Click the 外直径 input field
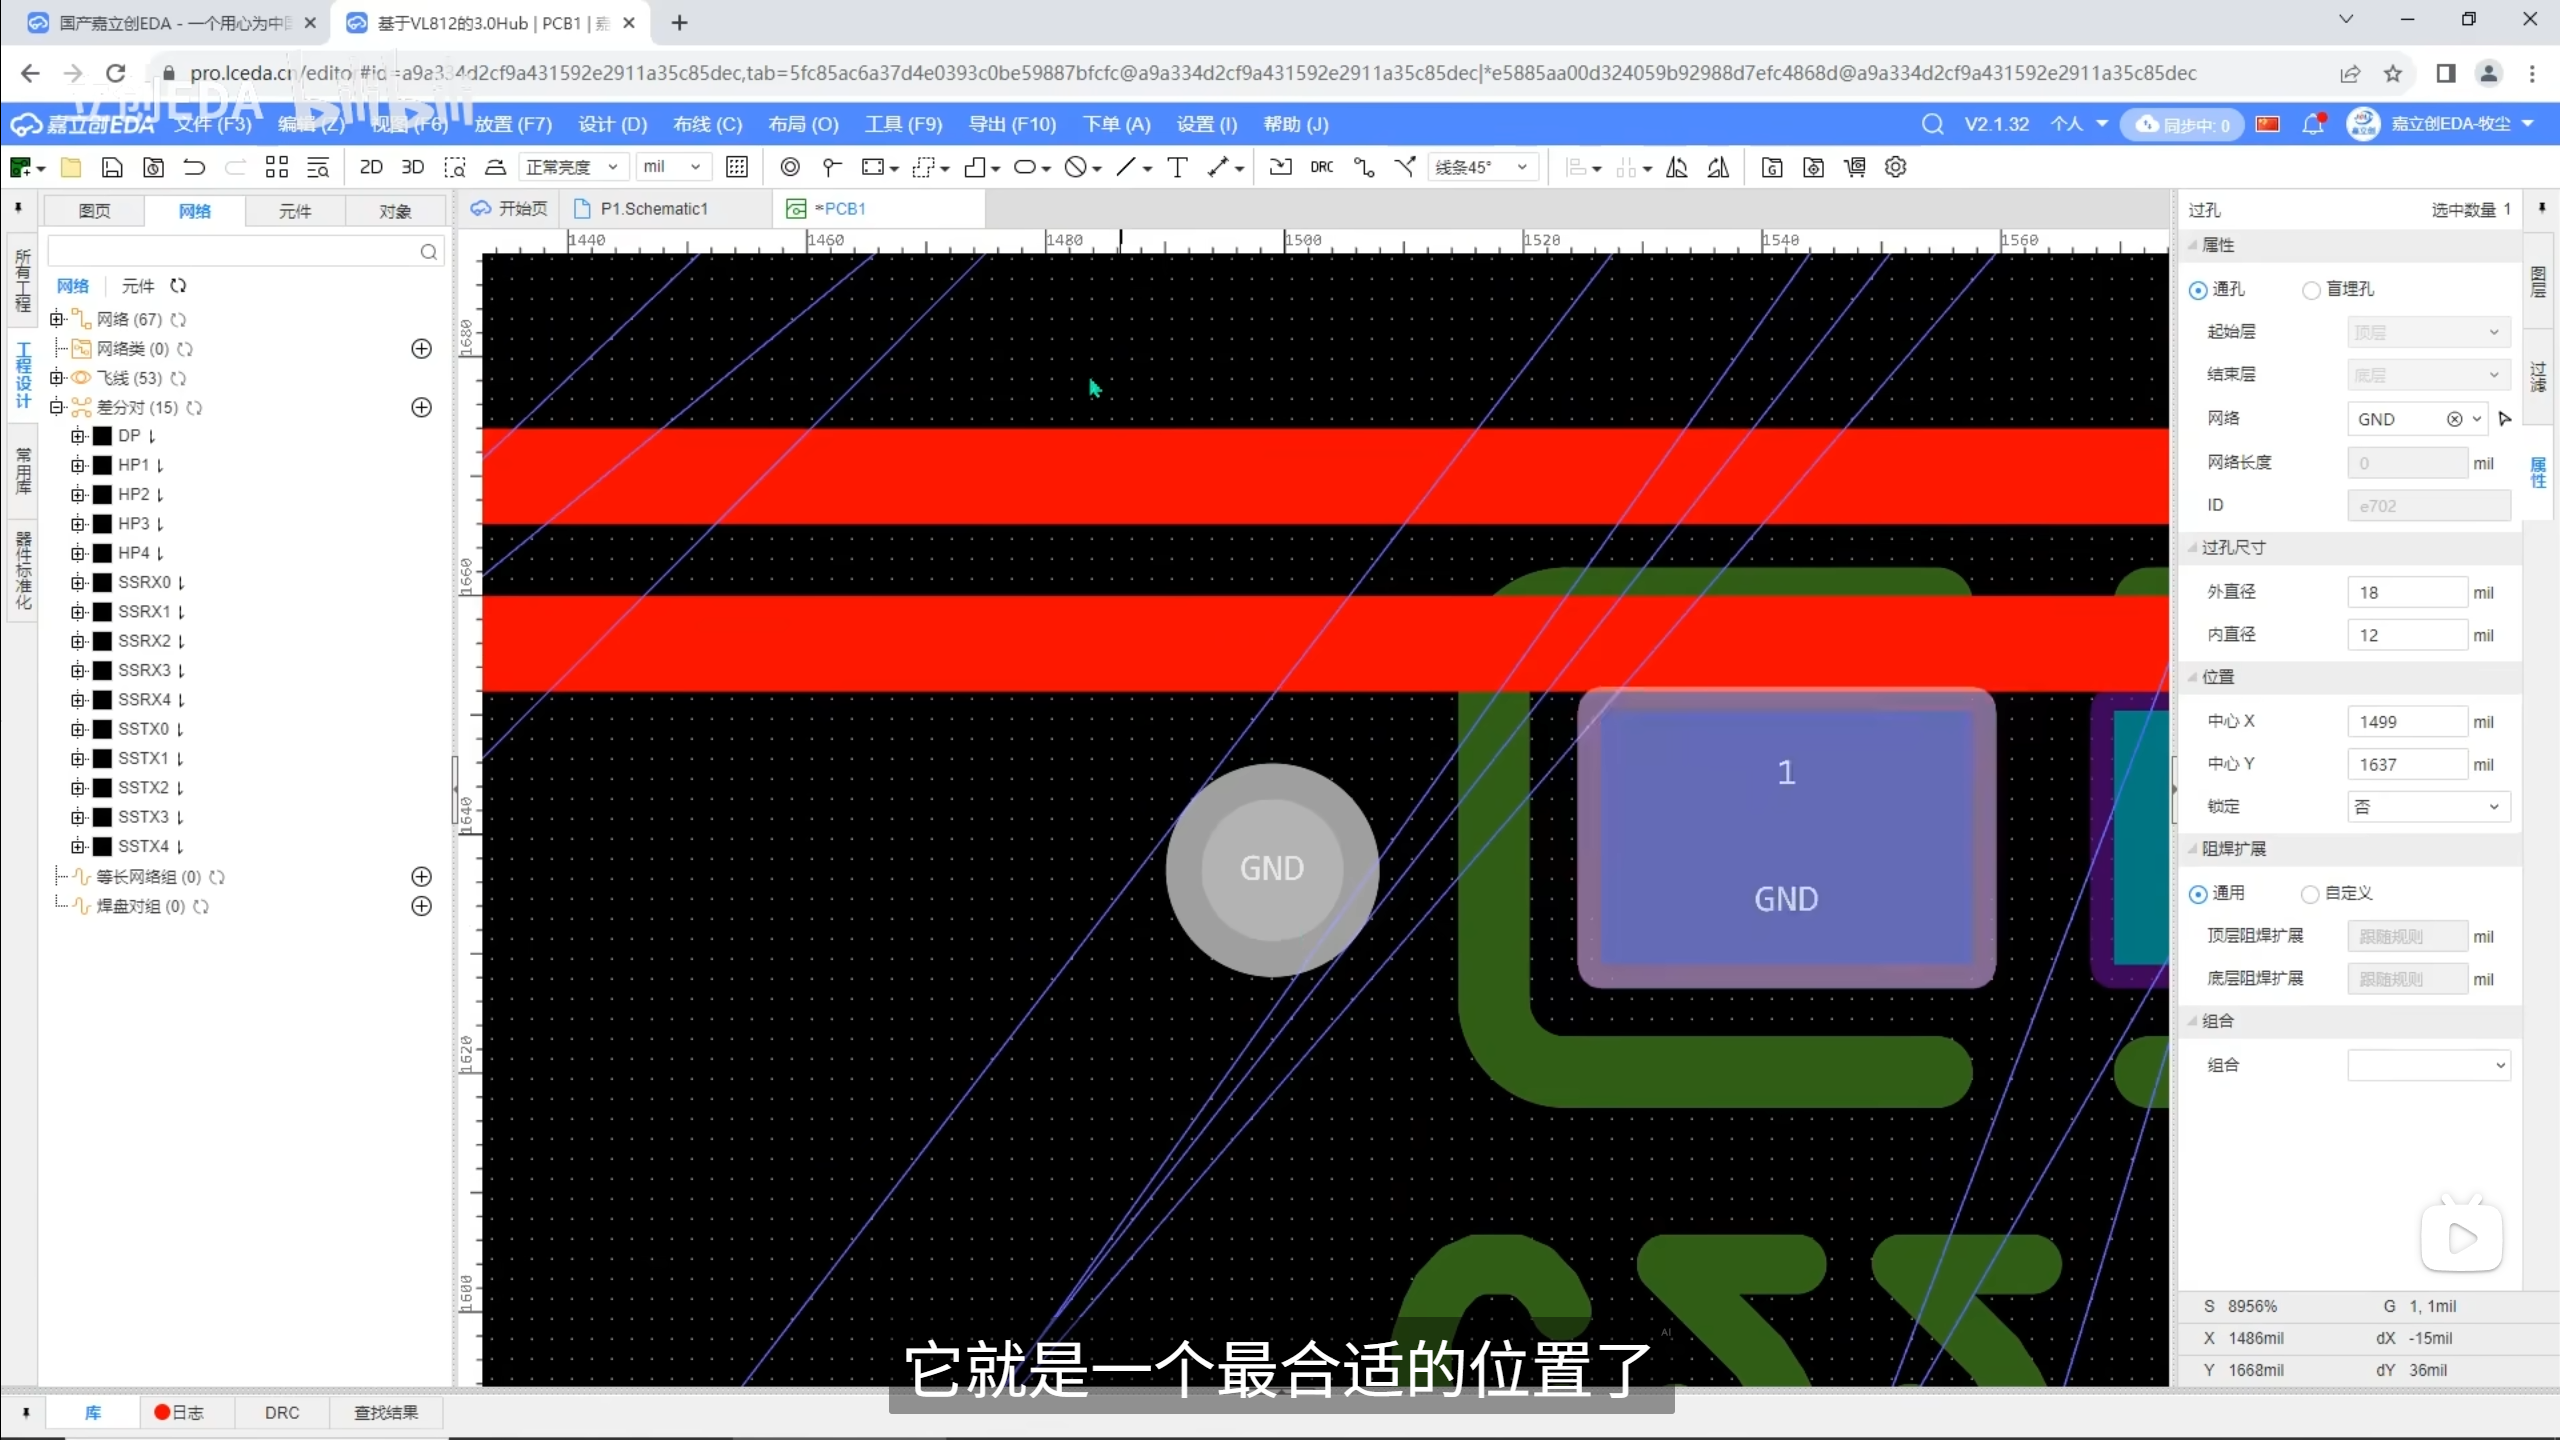Viewport: 2560px width, 1440px height. pyautogui.click(x=2406, y=592)
